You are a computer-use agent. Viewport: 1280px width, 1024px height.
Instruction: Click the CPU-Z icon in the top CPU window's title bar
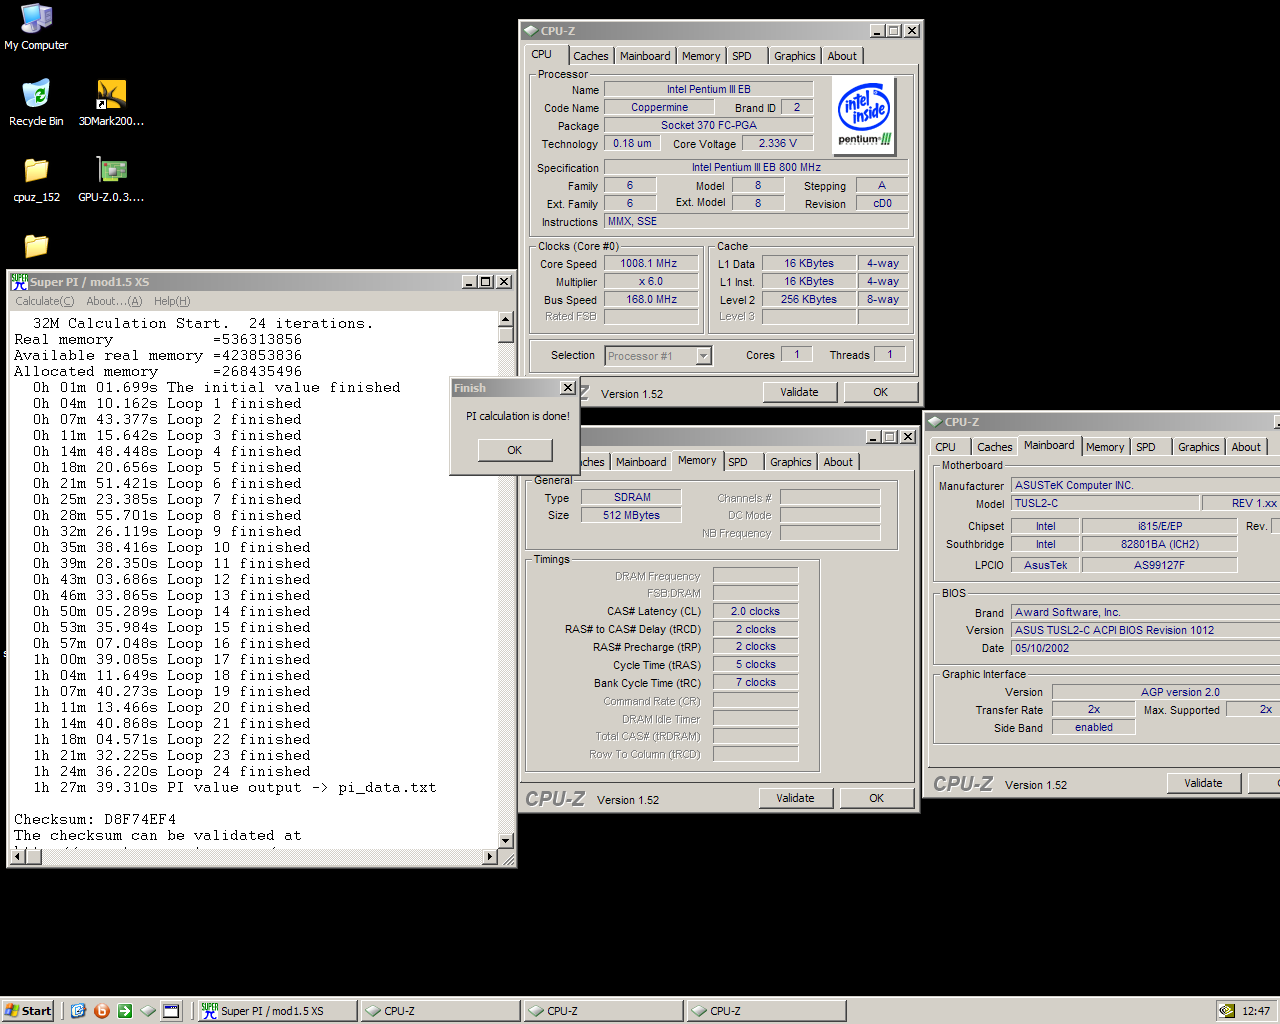pyautogui.click(x=531, y=31)
